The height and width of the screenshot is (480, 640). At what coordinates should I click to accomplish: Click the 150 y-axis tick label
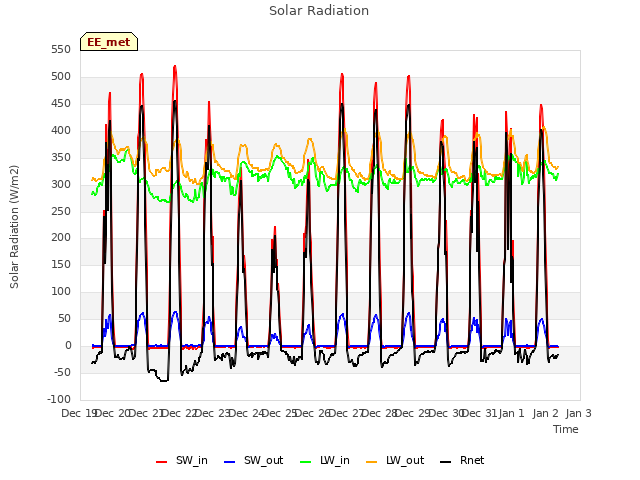61,264
